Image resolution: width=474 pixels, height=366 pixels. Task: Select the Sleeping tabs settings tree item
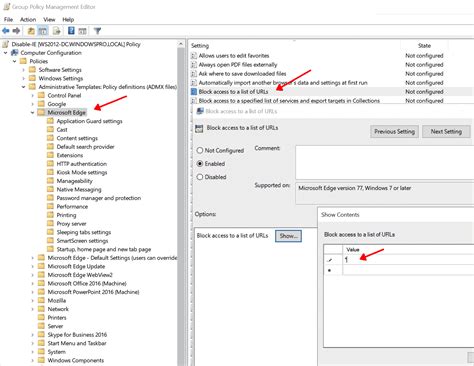coord(84,232)
